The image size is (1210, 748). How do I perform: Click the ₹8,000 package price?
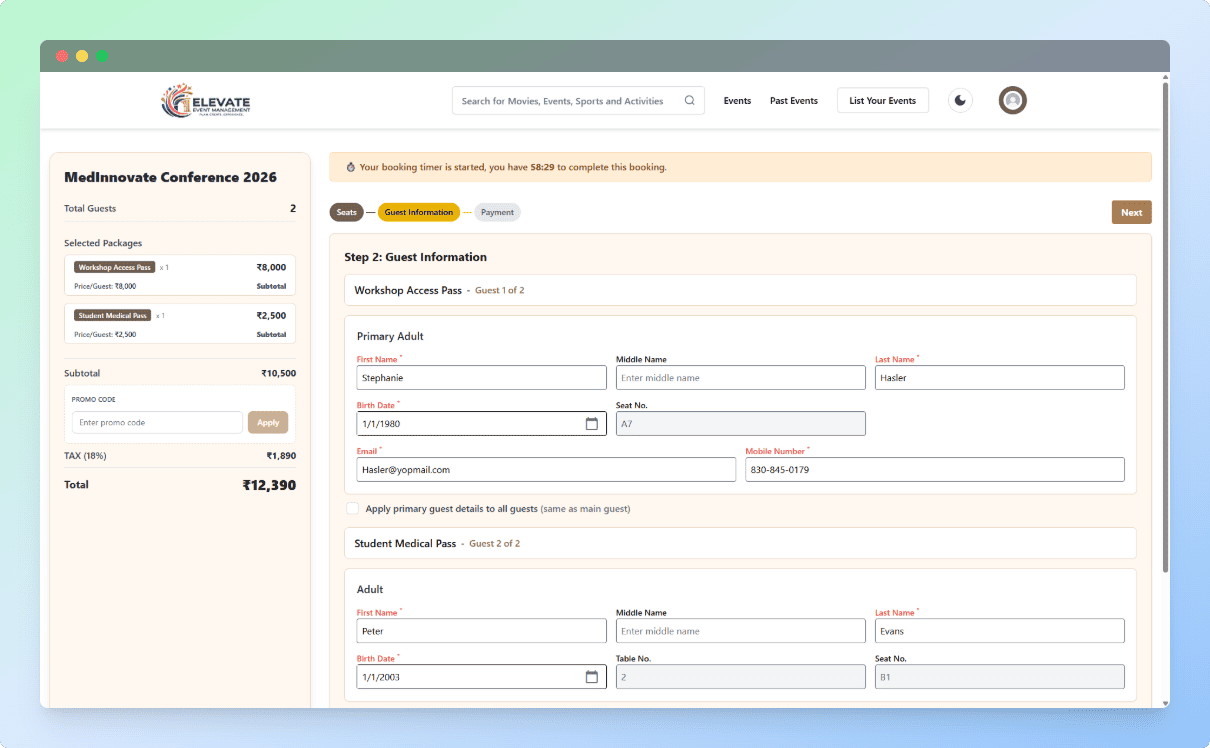pyautogui.click(x=271, y=267)
